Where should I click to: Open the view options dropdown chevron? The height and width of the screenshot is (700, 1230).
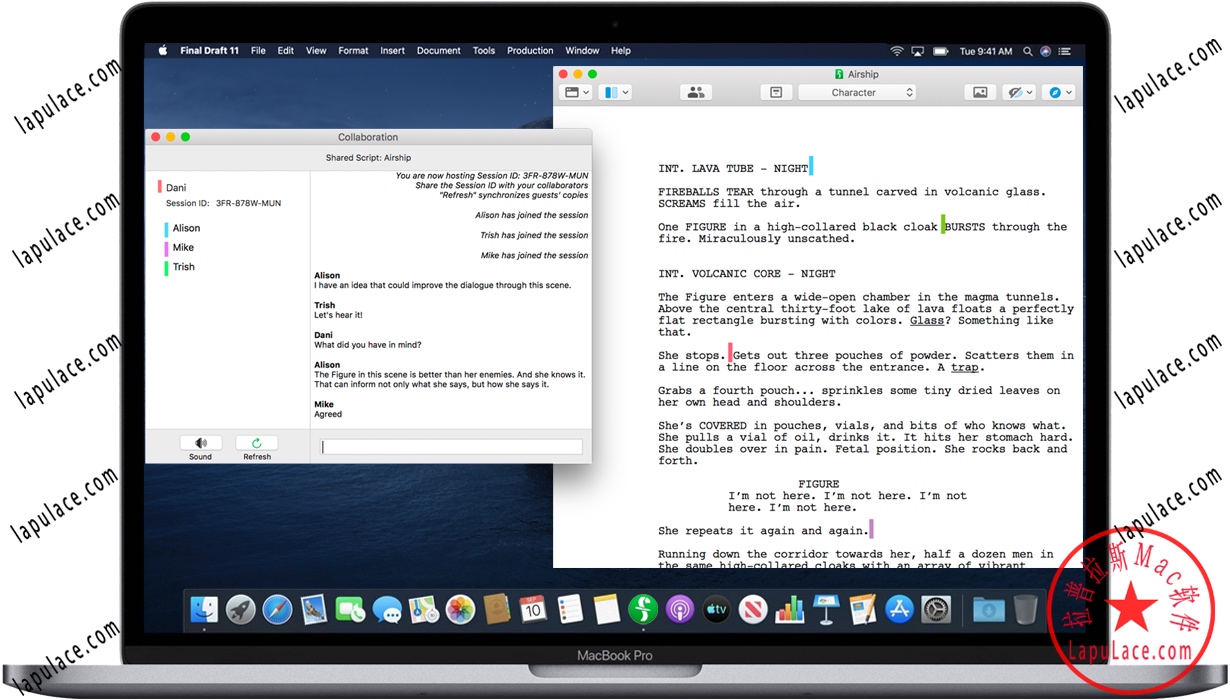tap(588, 91)
